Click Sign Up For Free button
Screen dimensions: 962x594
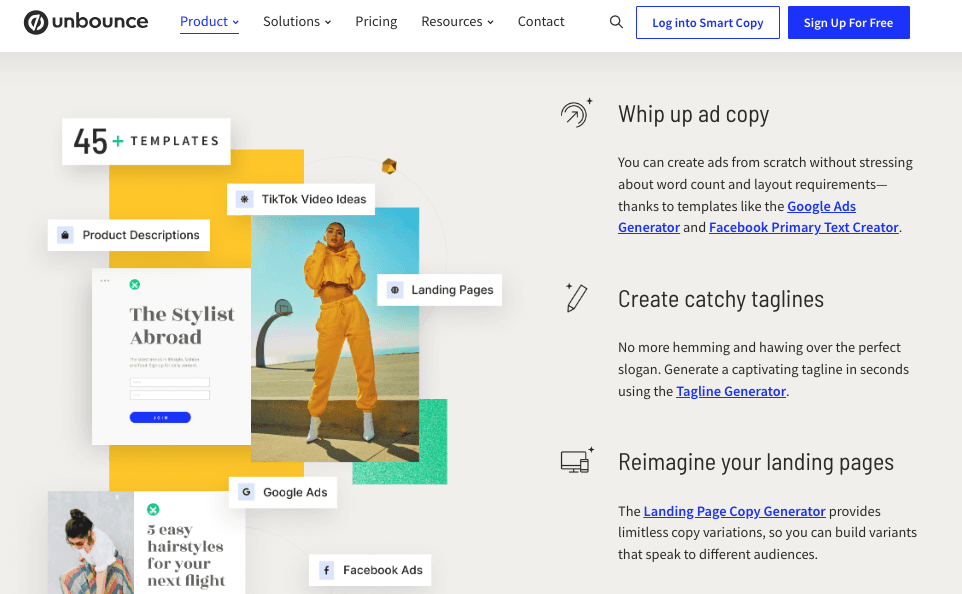(848, 23)
